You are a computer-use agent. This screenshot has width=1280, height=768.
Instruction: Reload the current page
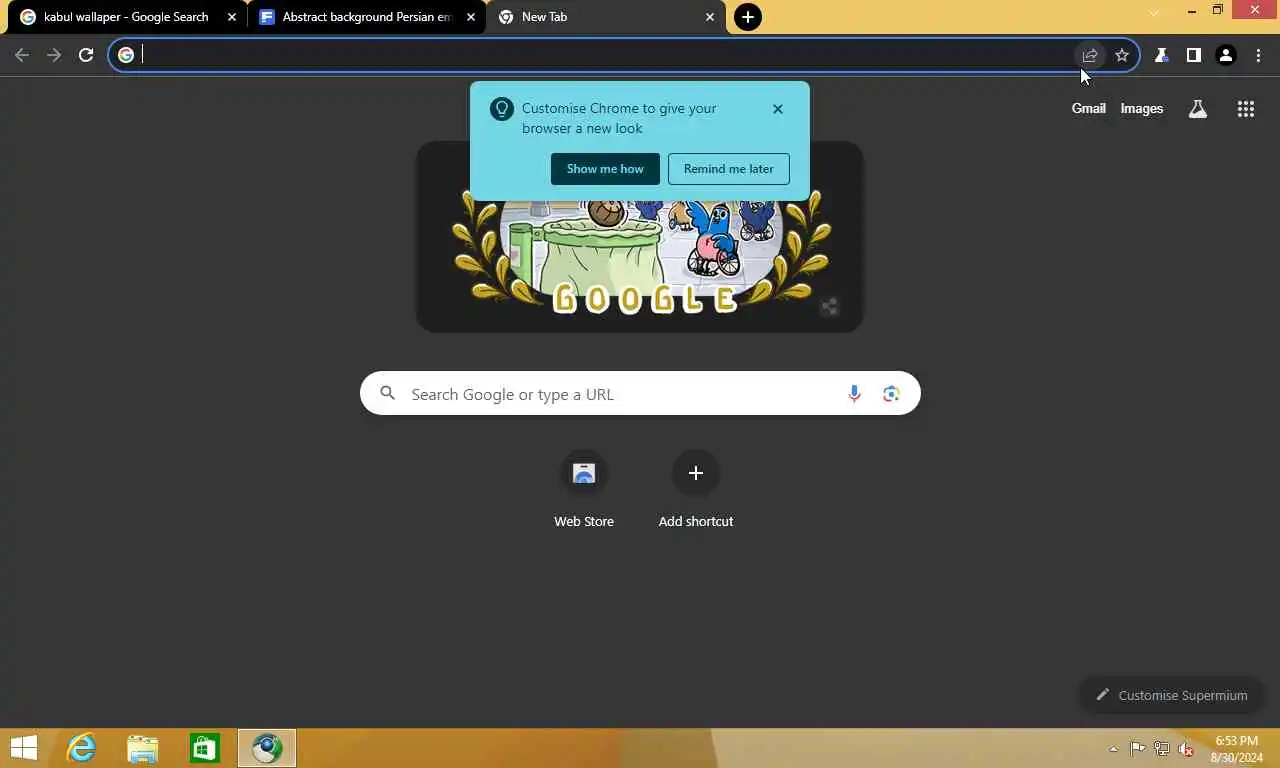tap(86, 55)
